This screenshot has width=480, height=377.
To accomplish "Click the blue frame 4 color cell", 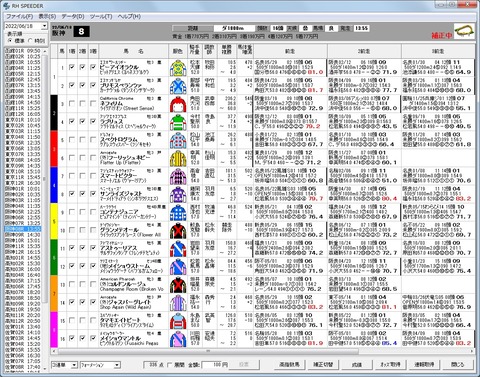I will pos(54,185).
